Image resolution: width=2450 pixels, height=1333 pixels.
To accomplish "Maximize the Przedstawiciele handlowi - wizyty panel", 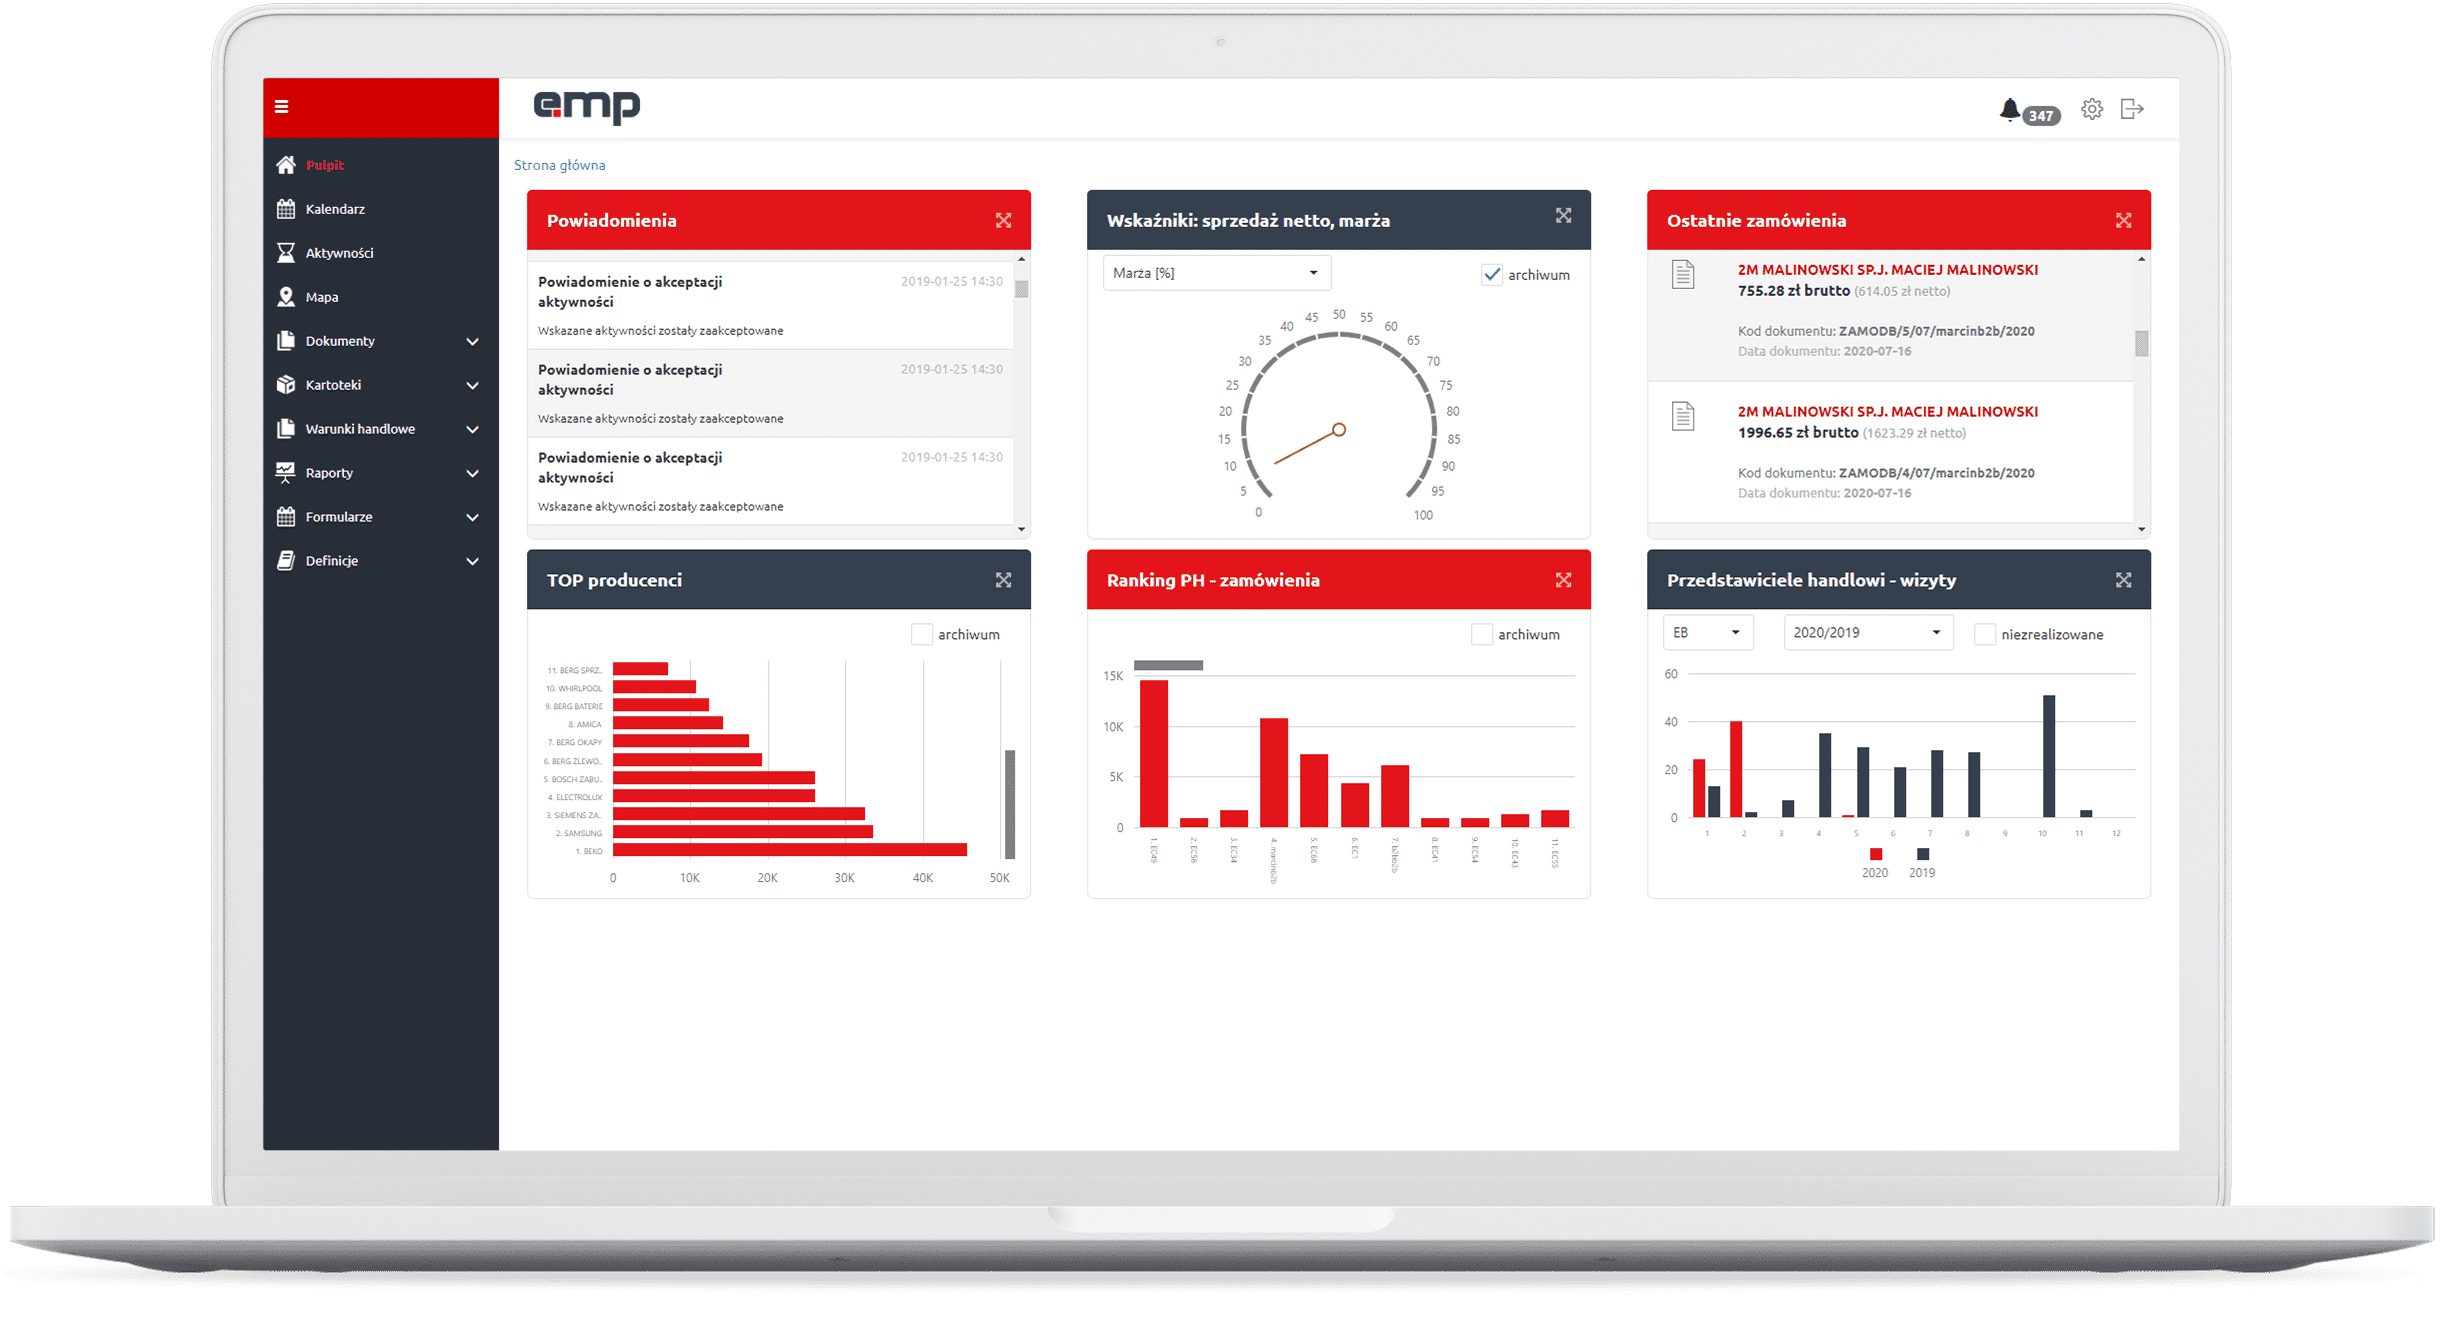I will 2124,580.
